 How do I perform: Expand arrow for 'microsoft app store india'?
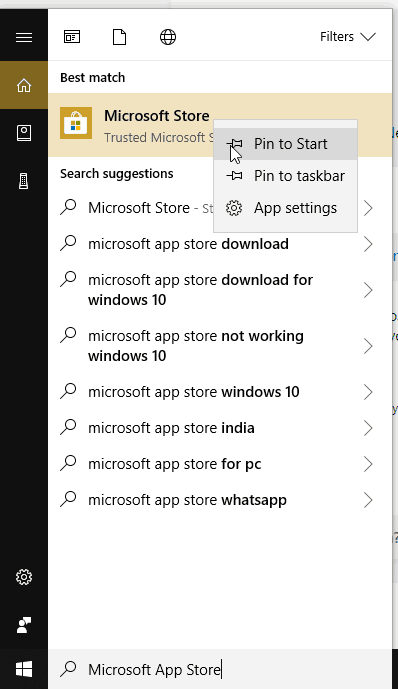368,428
